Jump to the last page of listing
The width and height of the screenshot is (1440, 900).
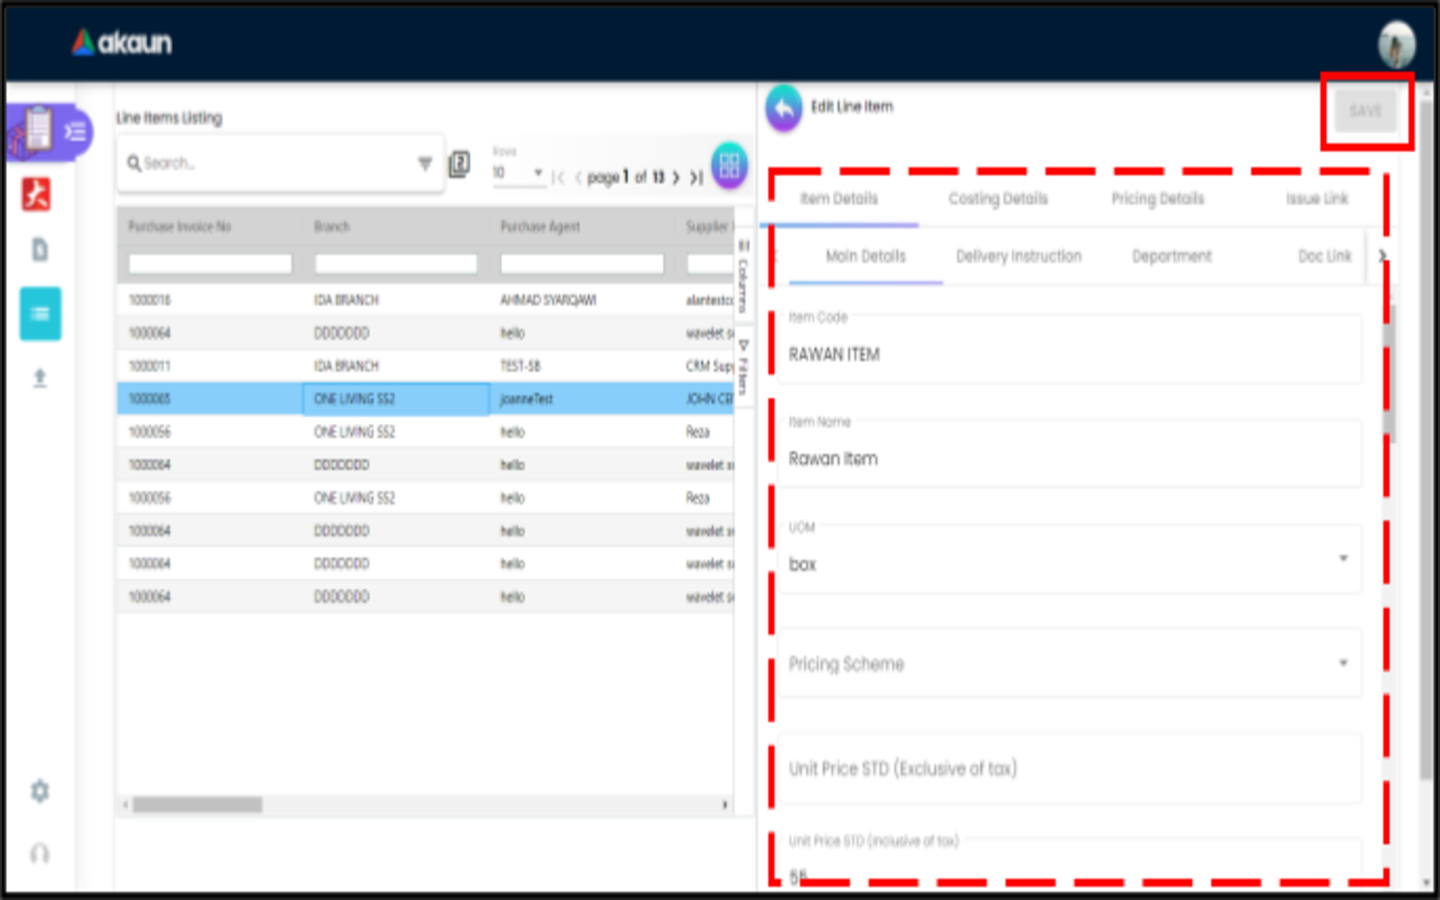click(696, 177)
